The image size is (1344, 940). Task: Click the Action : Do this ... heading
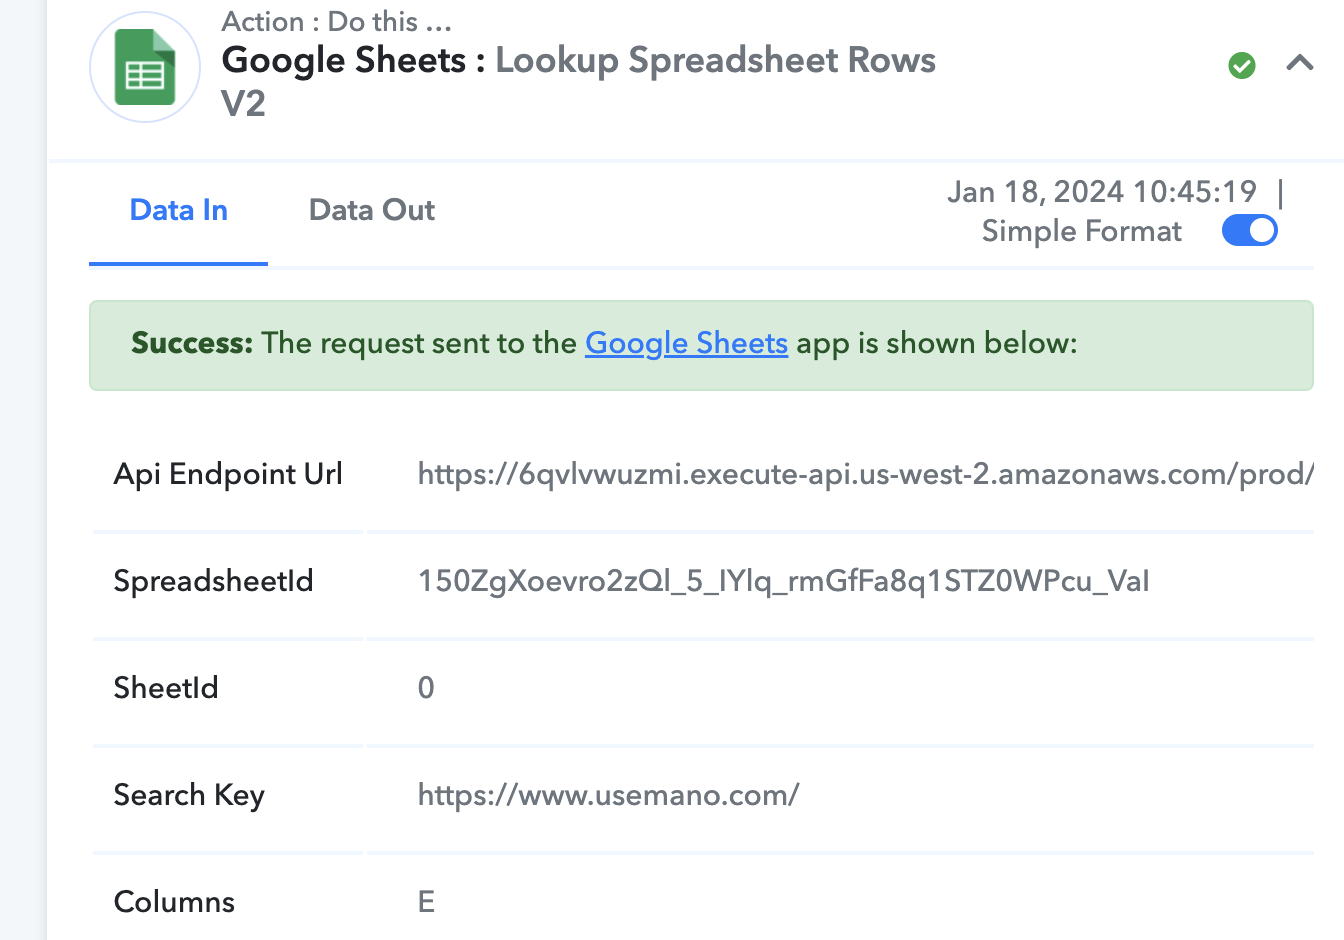pos(337,21)
